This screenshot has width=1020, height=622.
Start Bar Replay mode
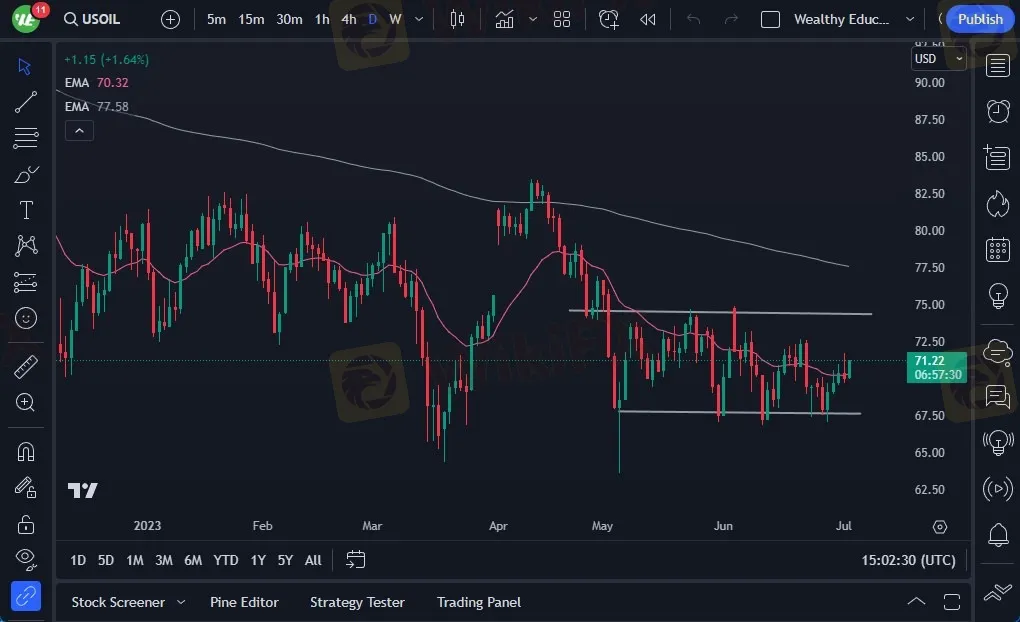647,19
